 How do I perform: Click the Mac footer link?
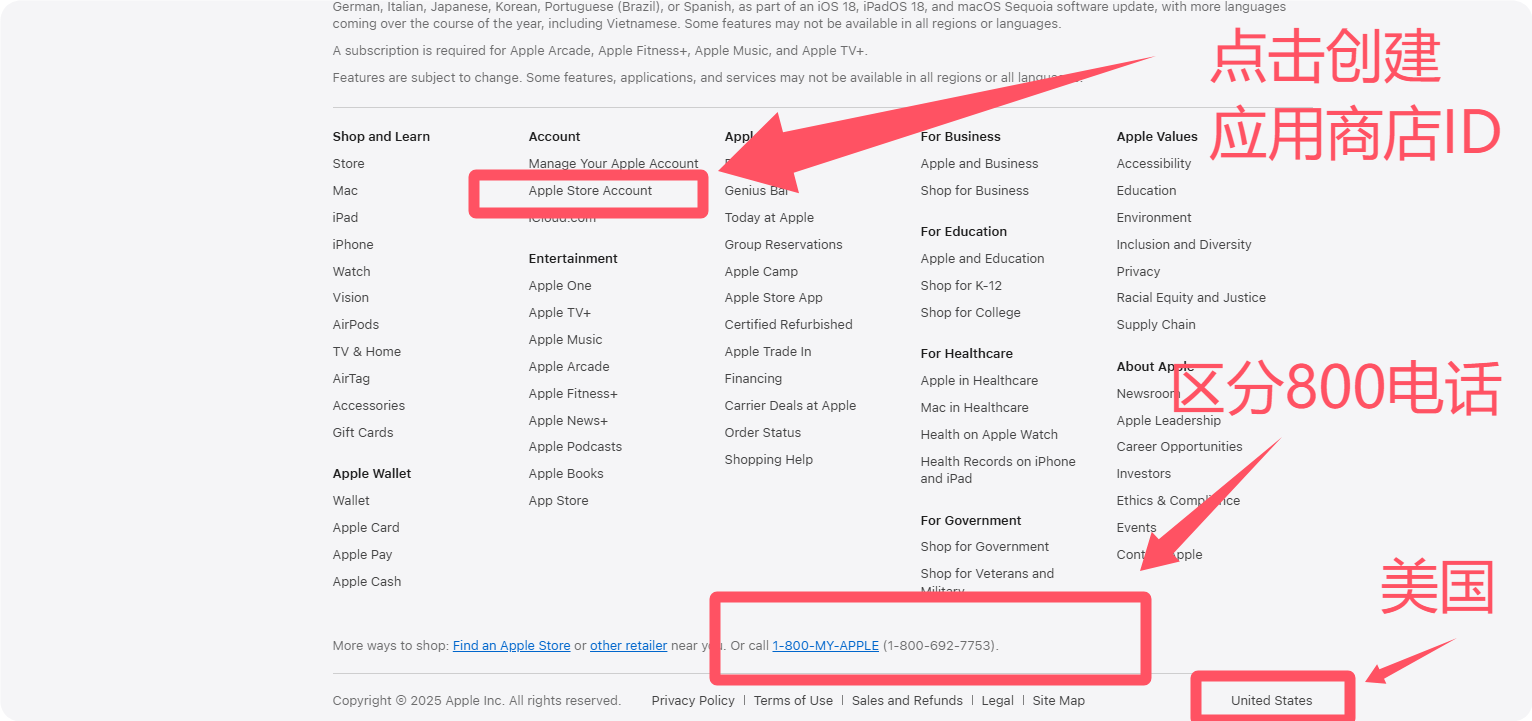coord(345,191)
